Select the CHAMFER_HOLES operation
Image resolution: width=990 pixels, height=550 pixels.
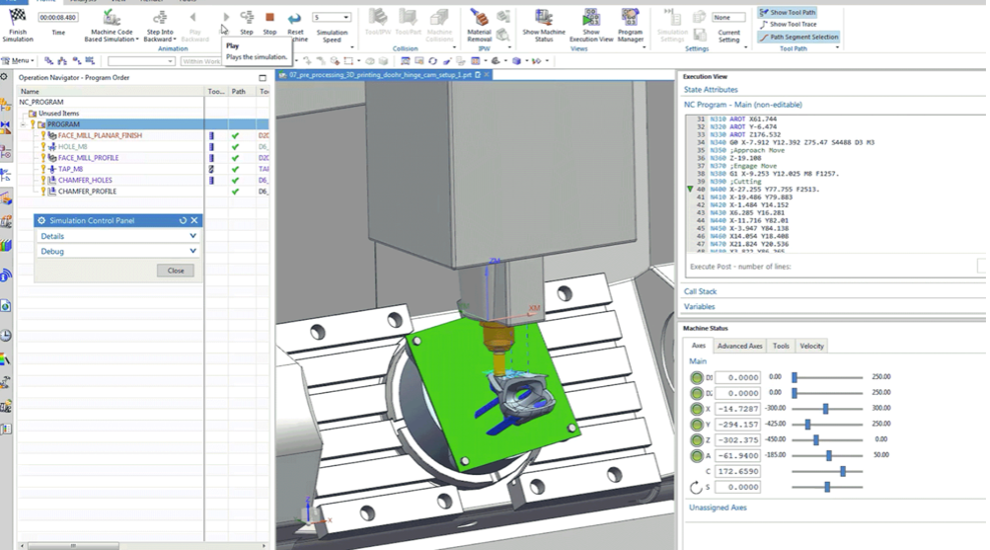point(85,180)
